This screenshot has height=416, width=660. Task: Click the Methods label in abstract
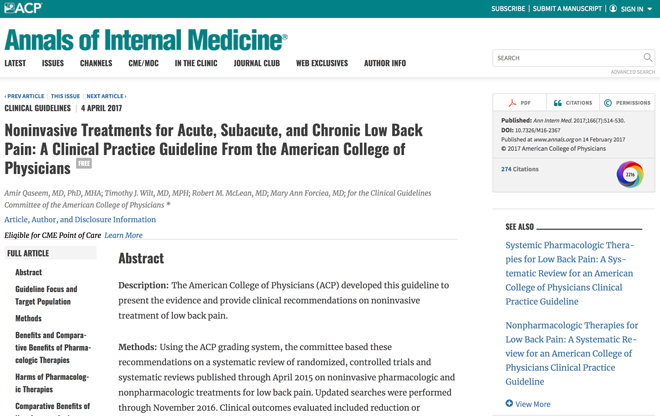pyautogui.click(x=138, y=347)
